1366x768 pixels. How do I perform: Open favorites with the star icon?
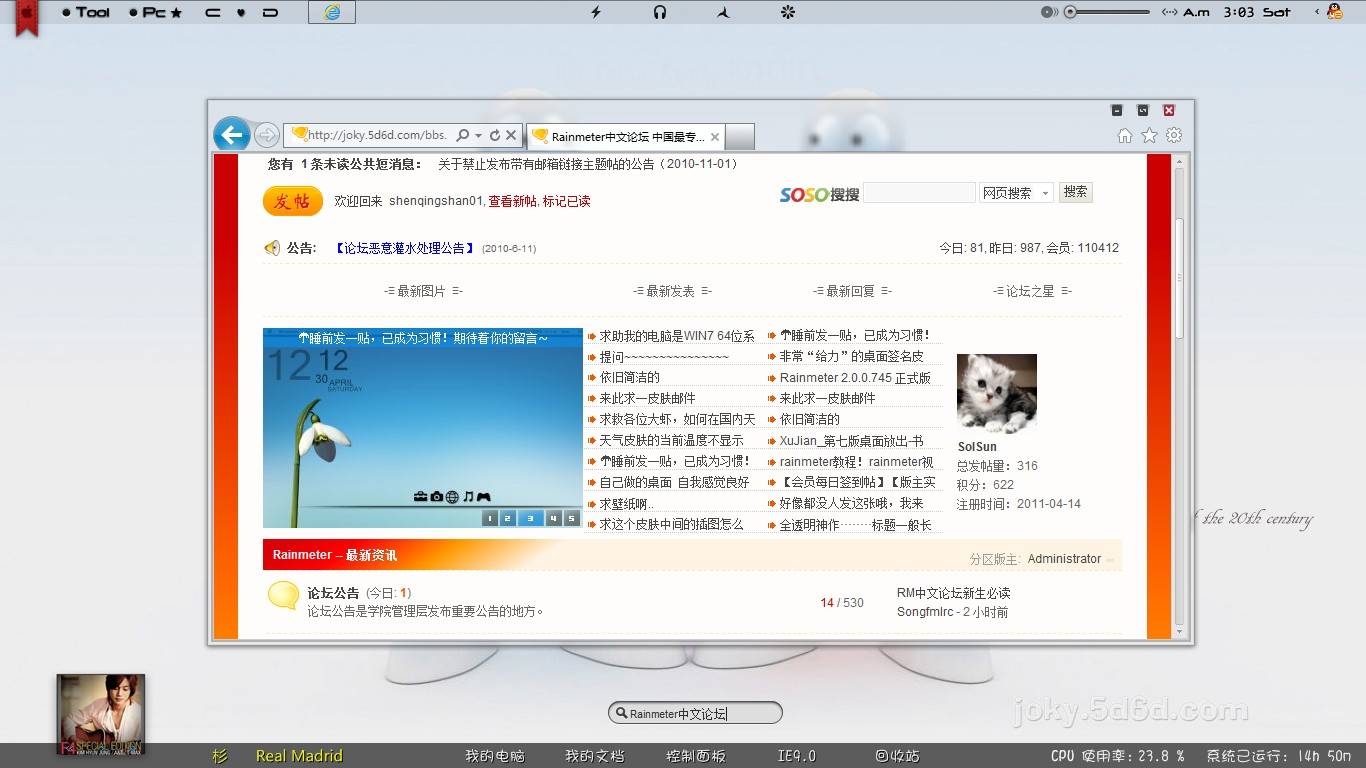(1150, 135)
